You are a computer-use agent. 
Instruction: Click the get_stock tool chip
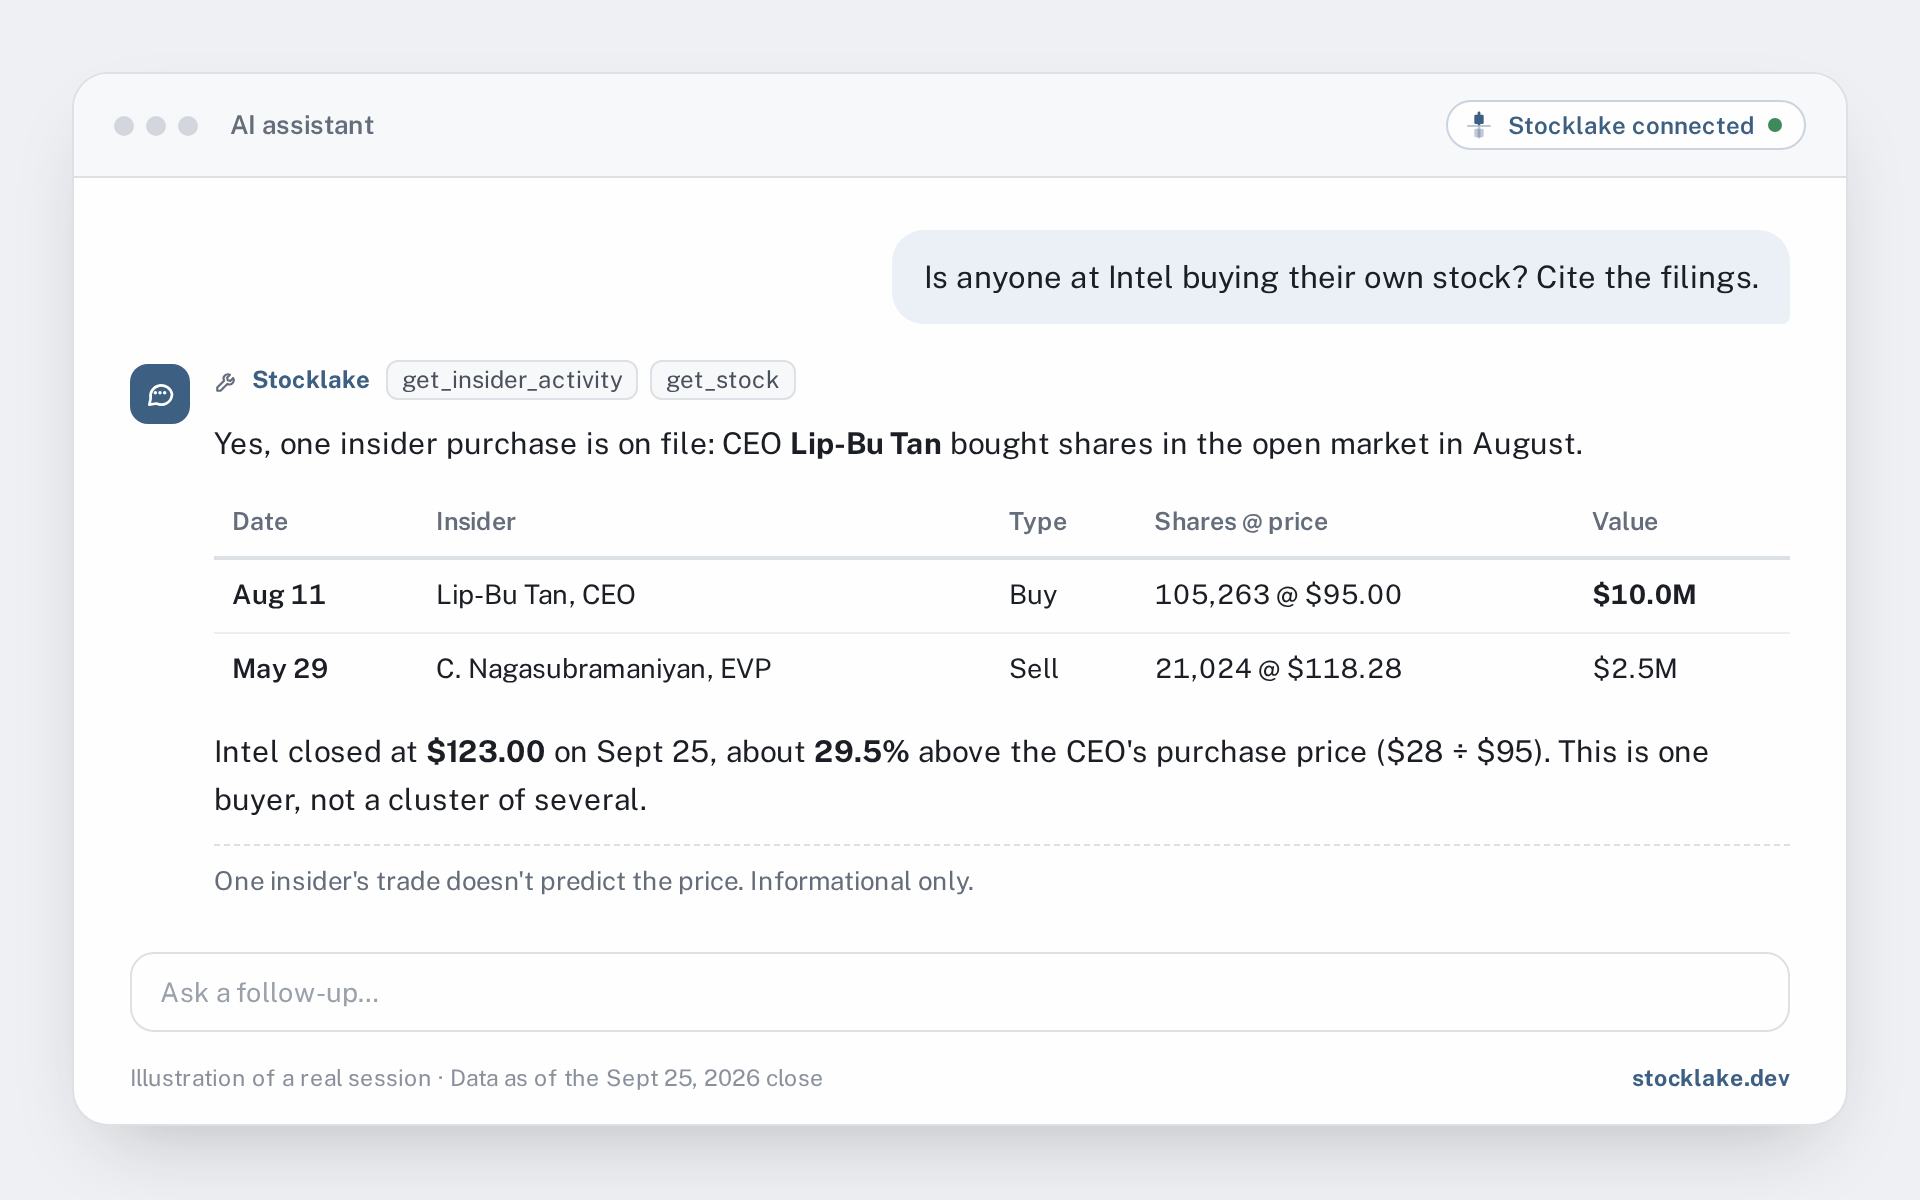pos(722,380)
